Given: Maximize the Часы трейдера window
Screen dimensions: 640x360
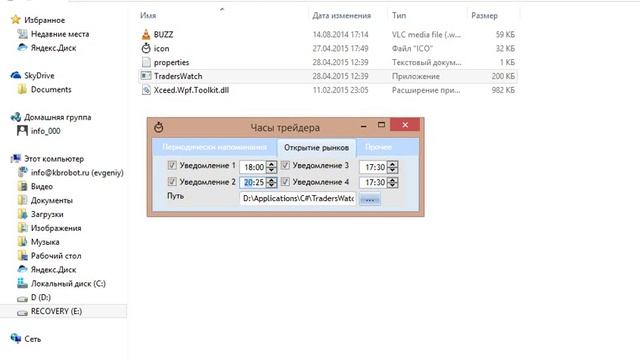Looking at the screenshot, I should 381,125.
